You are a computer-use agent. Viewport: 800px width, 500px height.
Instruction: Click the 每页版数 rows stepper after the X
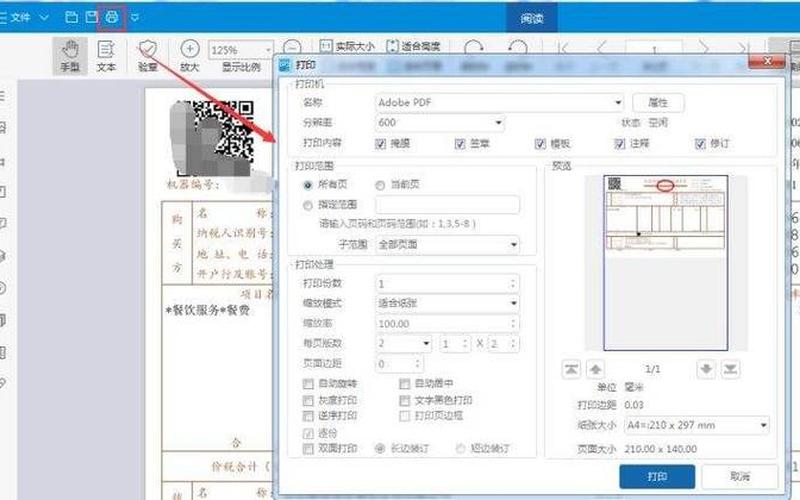point(504,344)
